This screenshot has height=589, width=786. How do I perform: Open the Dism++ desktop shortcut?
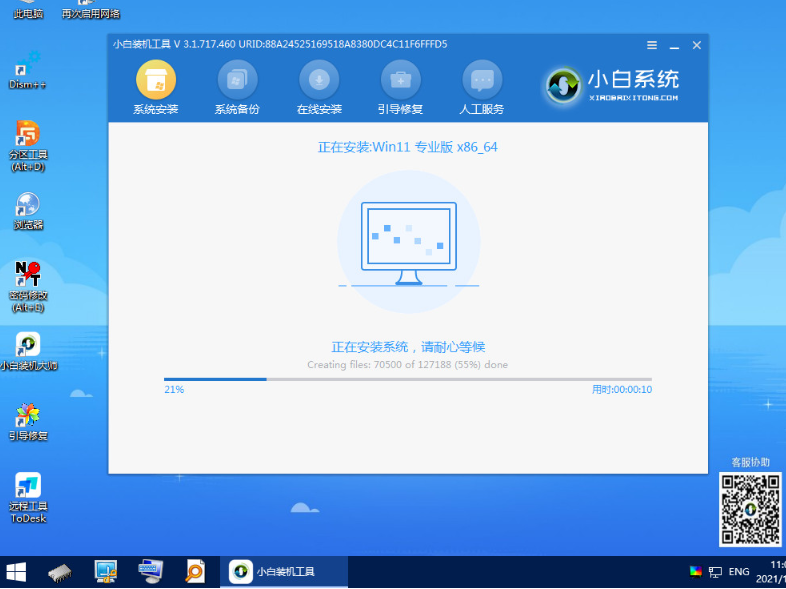pyautogui.click(x=27, y=71)
